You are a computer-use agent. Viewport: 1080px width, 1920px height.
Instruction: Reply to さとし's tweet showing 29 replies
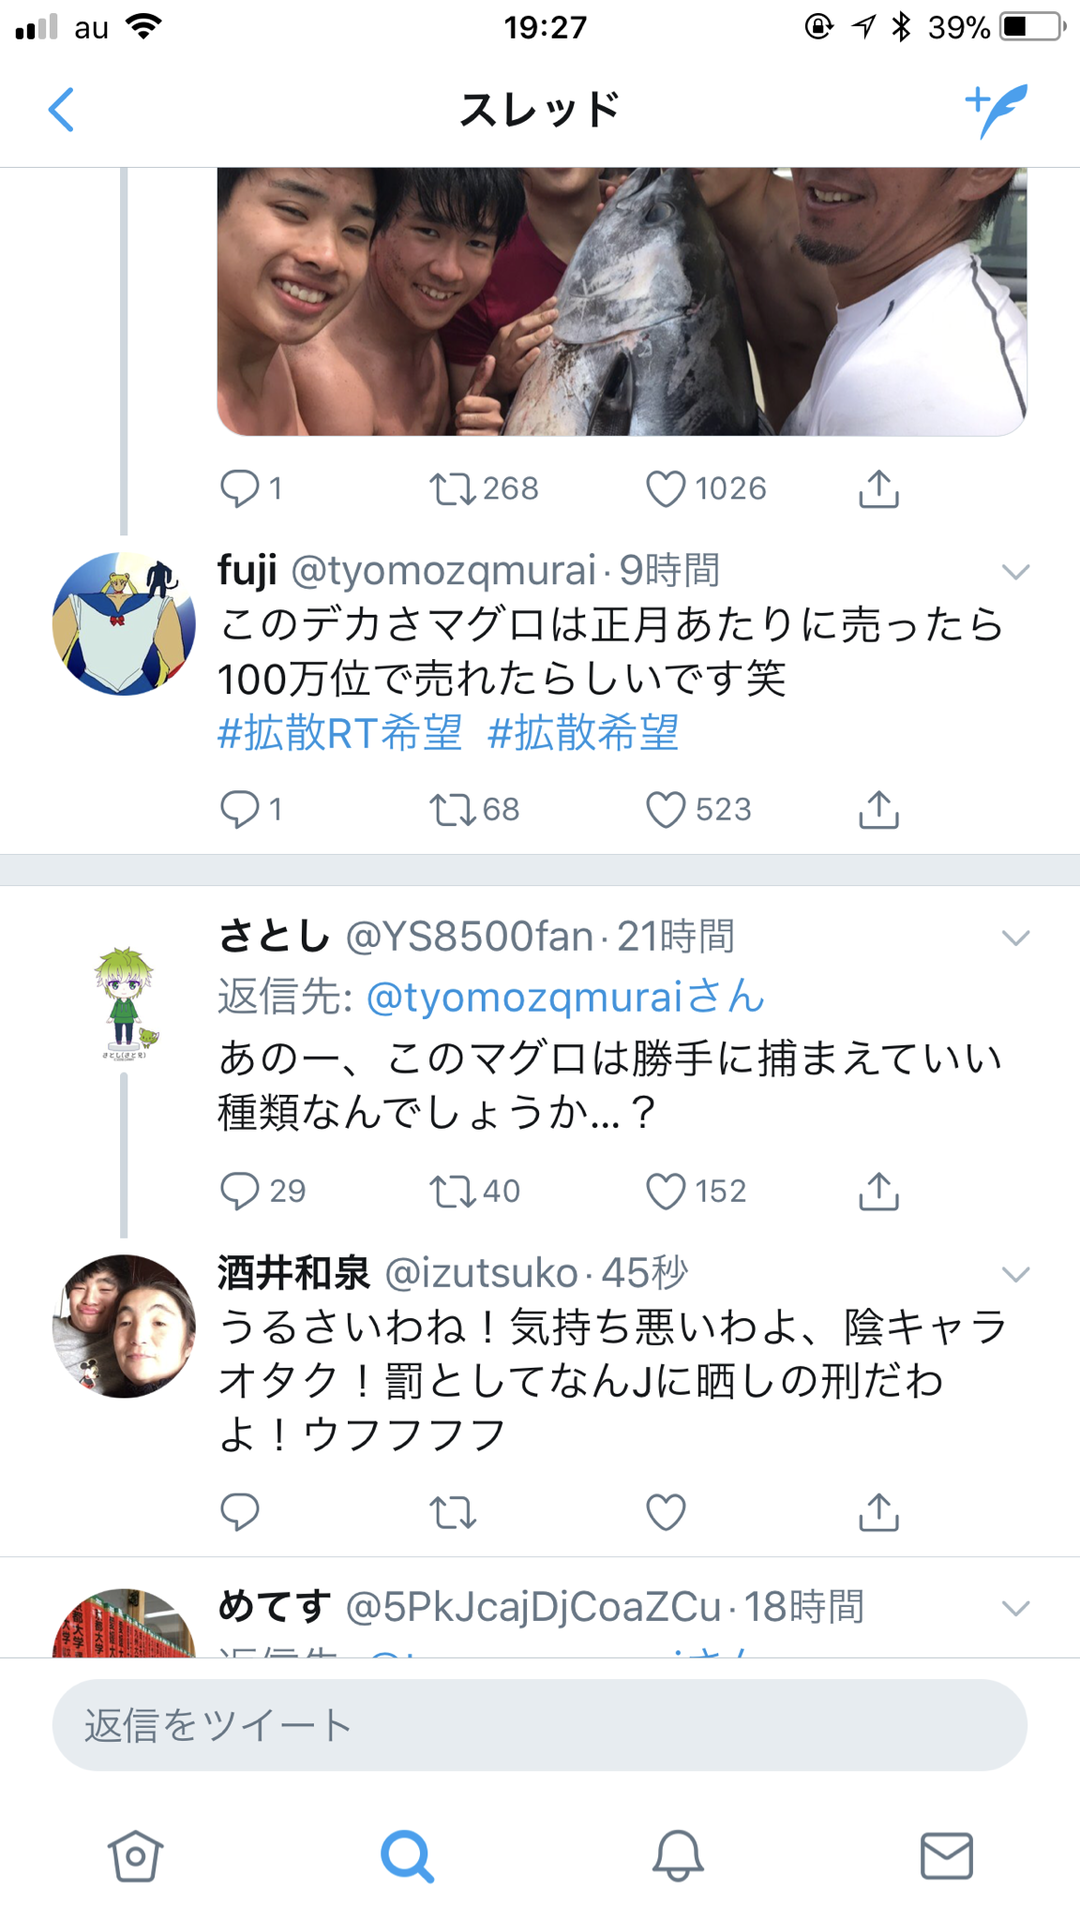239,1191
